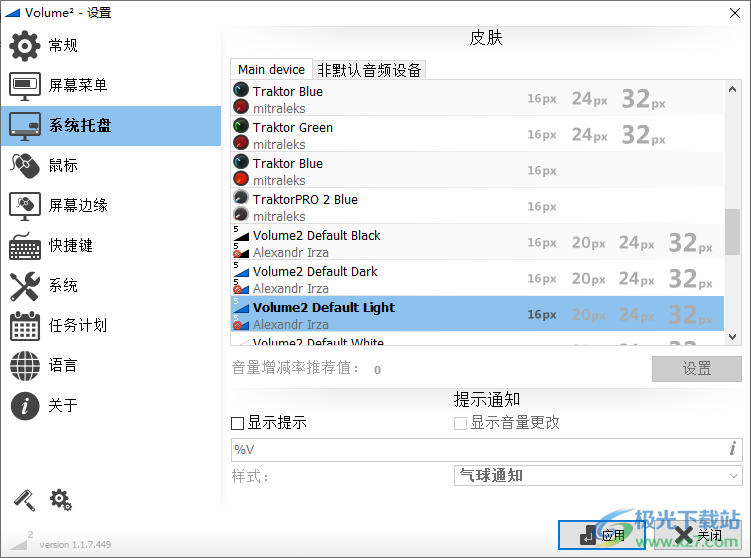Open the 关于 about page
This screenshot has width=751, height=558.
[x=62, y=405]
